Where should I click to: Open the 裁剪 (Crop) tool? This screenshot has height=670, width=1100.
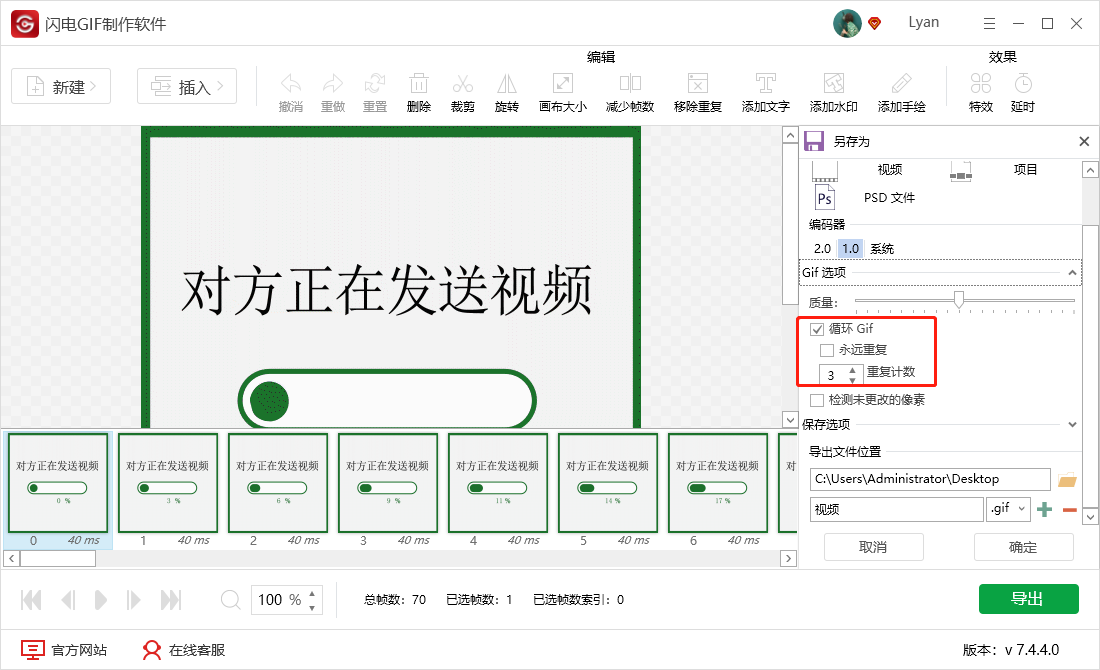(x=462, y=91)
